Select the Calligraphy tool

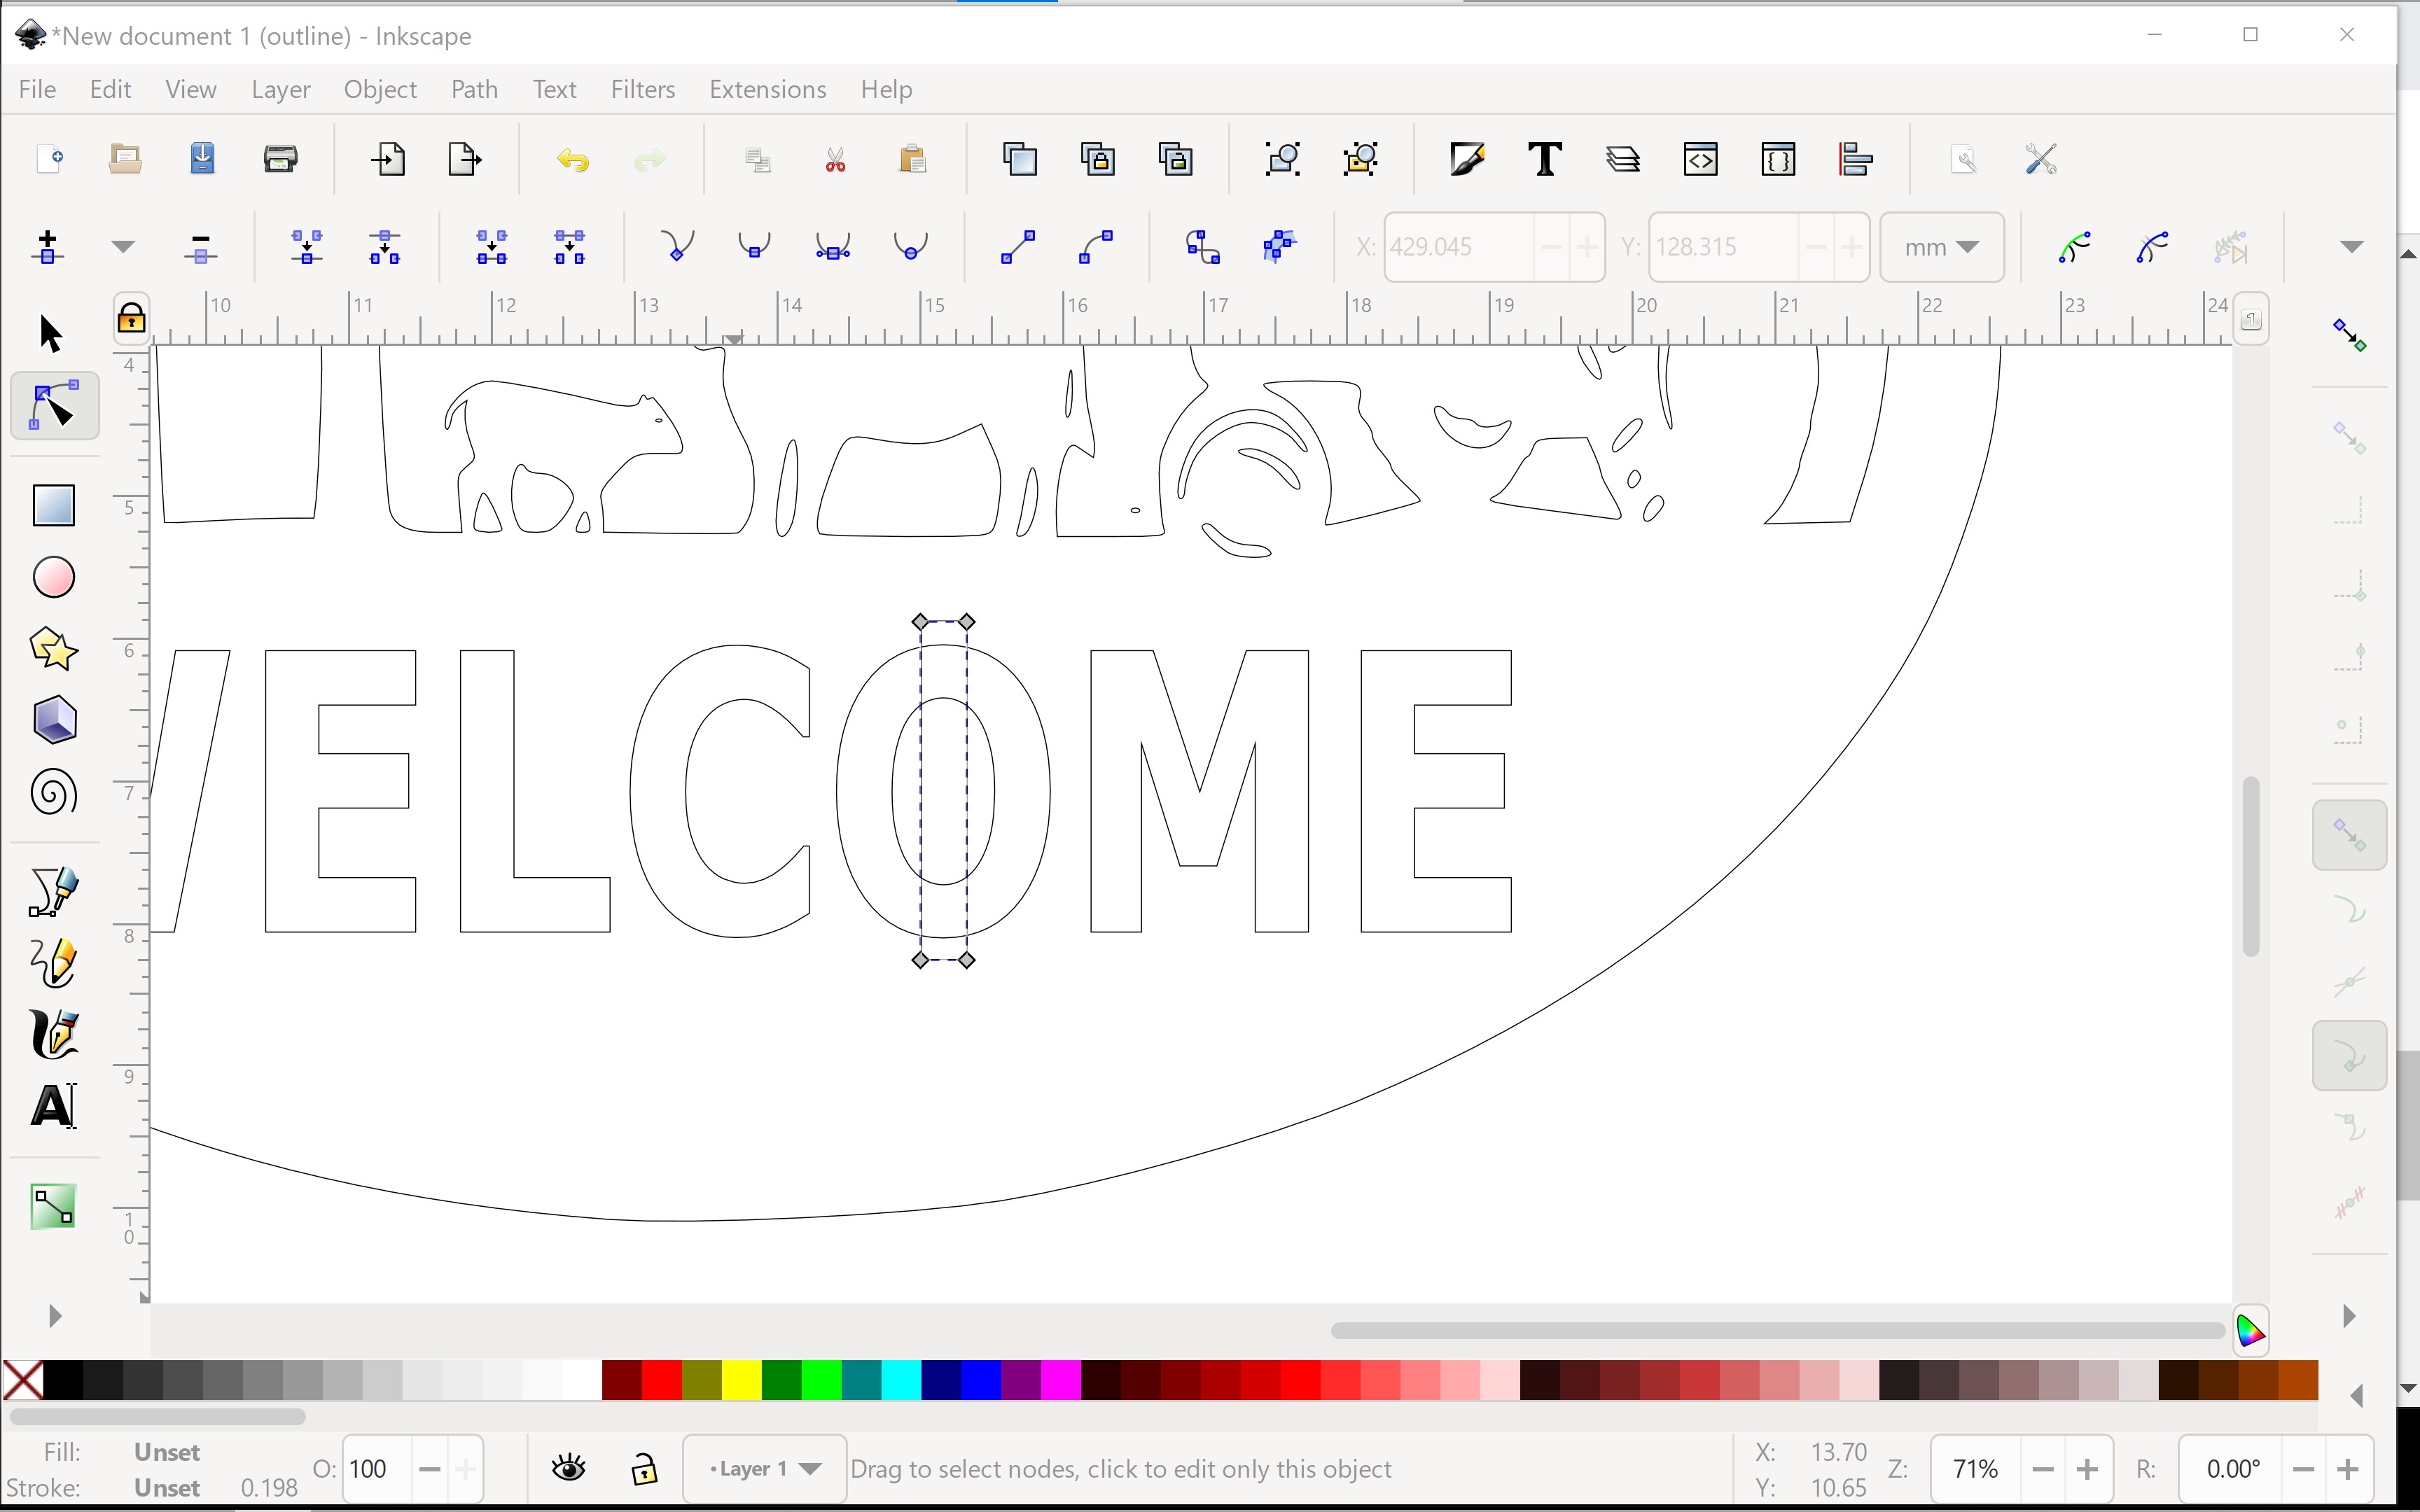54,1034
